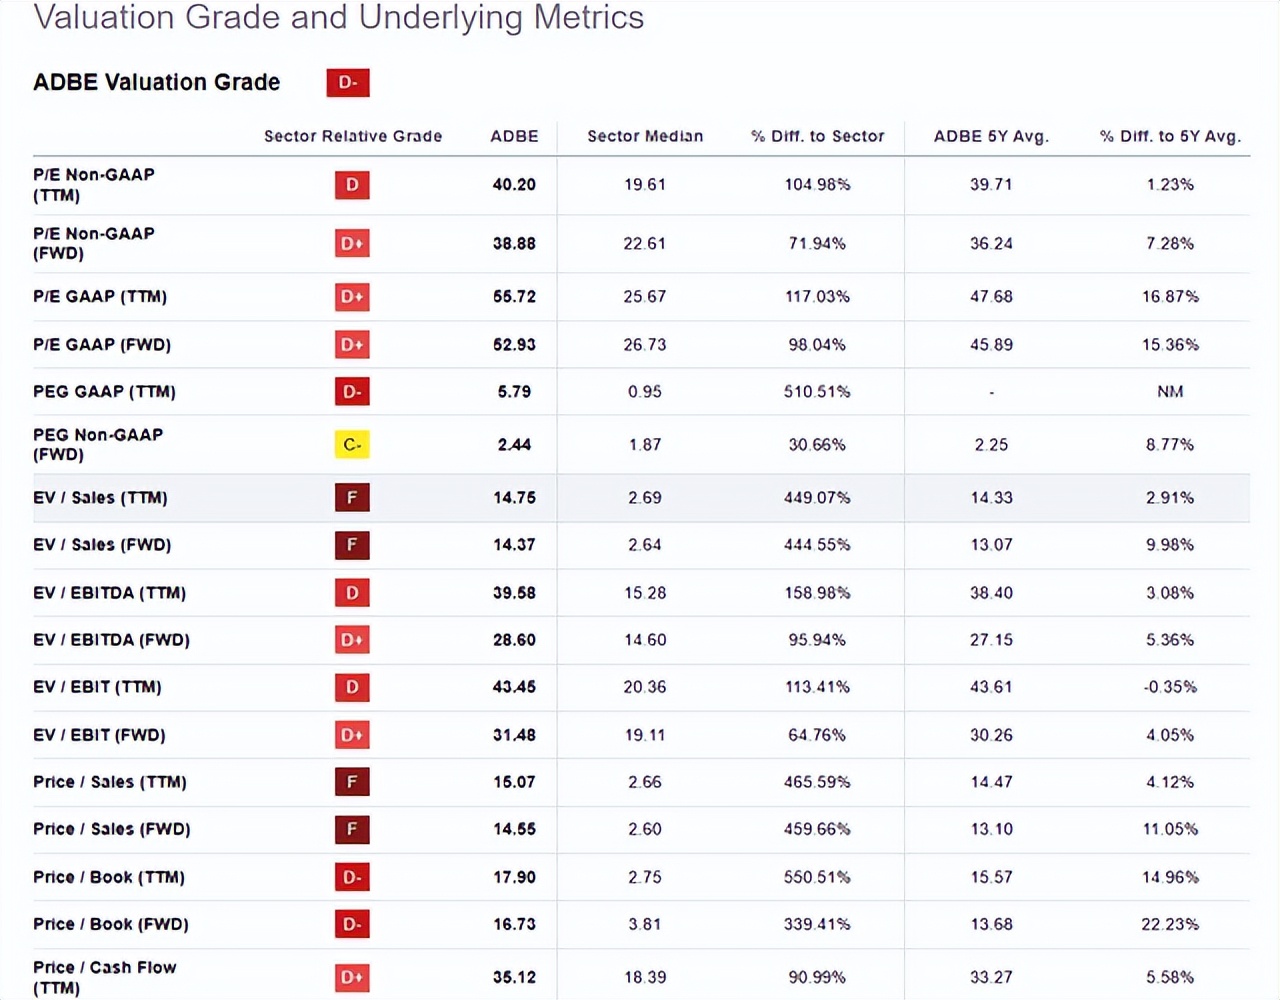The height and width of the screenshot is (1000, 1280).
Task: Click the % Diff. to Sector column header
Action: click(818, 136)
